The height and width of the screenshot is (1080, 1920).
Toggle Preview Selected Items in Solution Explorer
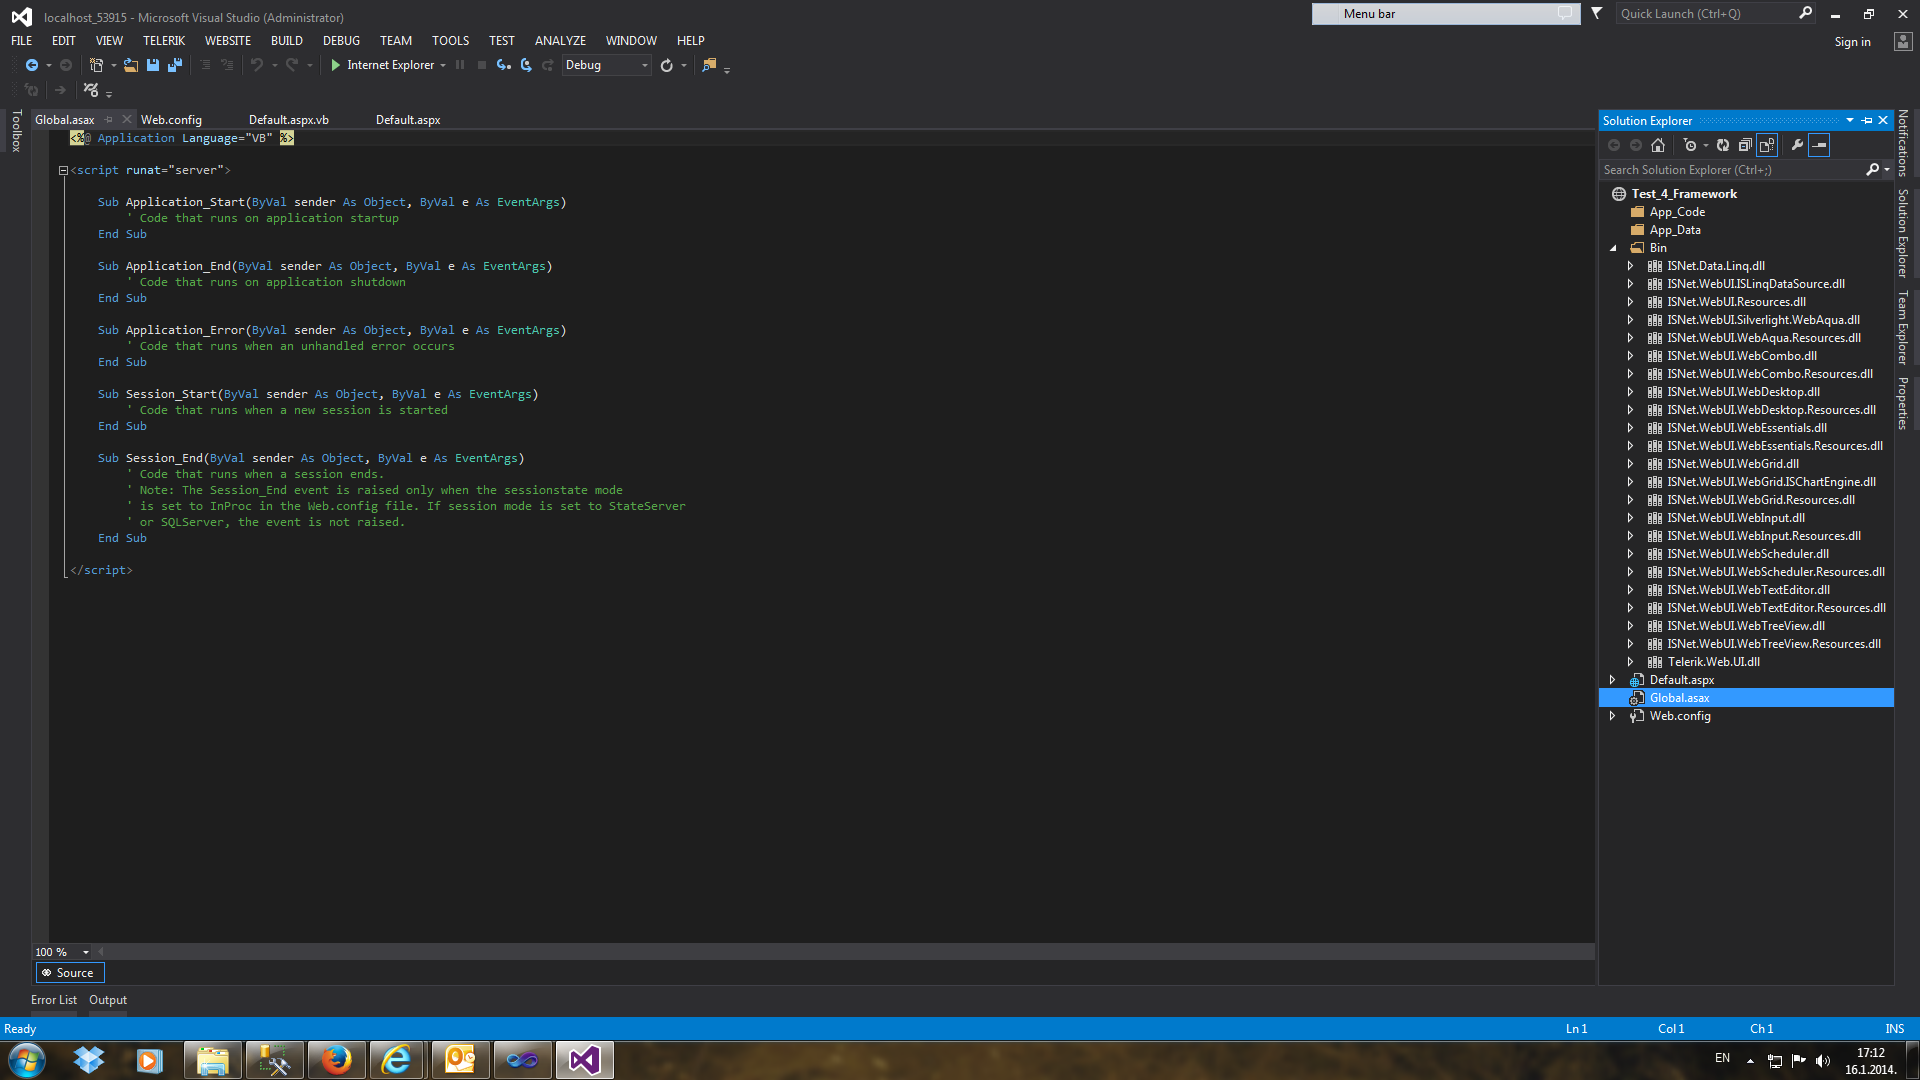tap(1820, 145)
